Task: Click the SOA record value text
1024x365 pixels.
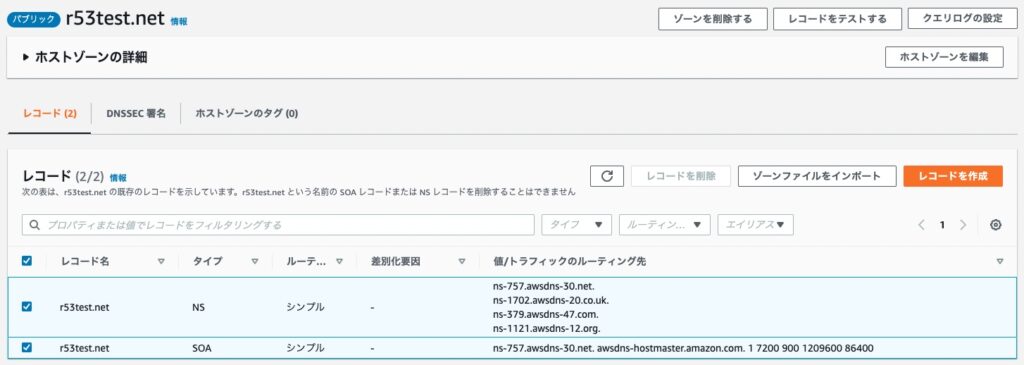Action: pyautogui.click(x=683, y=348)
